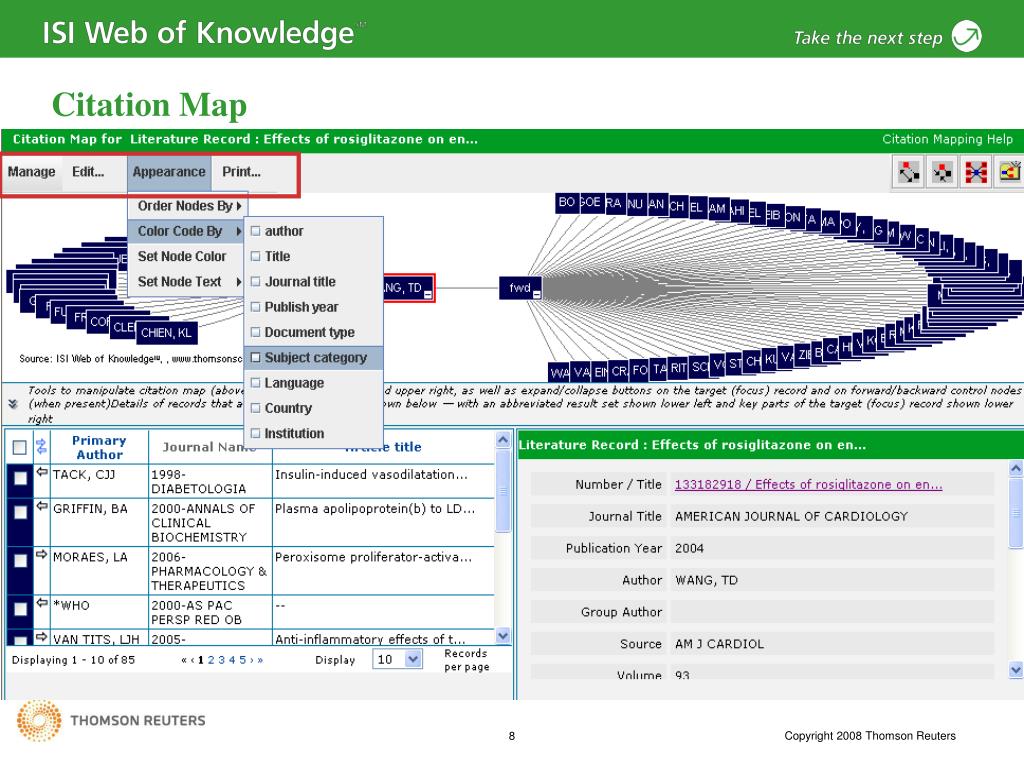The width and height of the screenshot is (1024, 768).
Task: Click the yellow branching-map toolbar icon
Action: click(1010, 172)
